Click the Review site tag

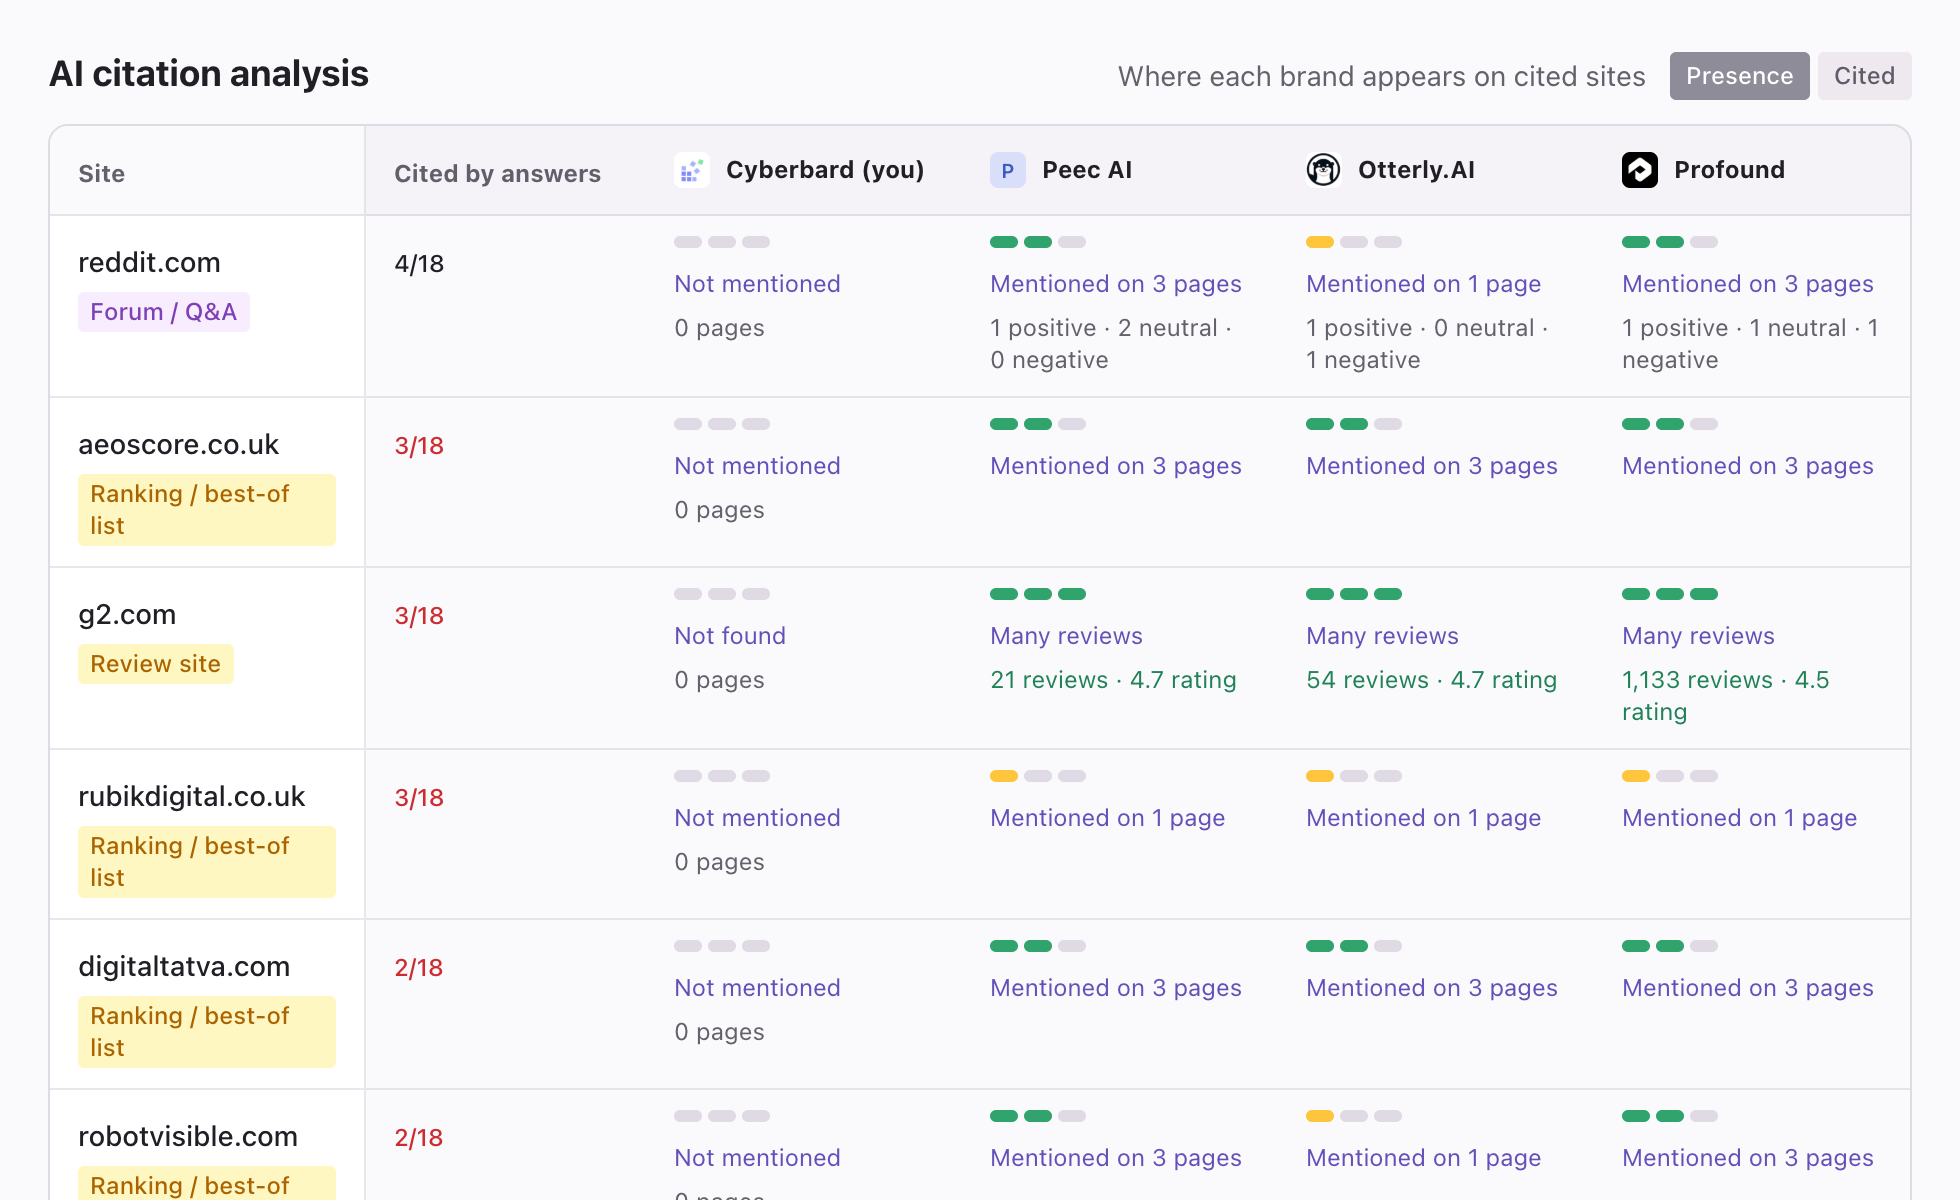click(156, 664)
